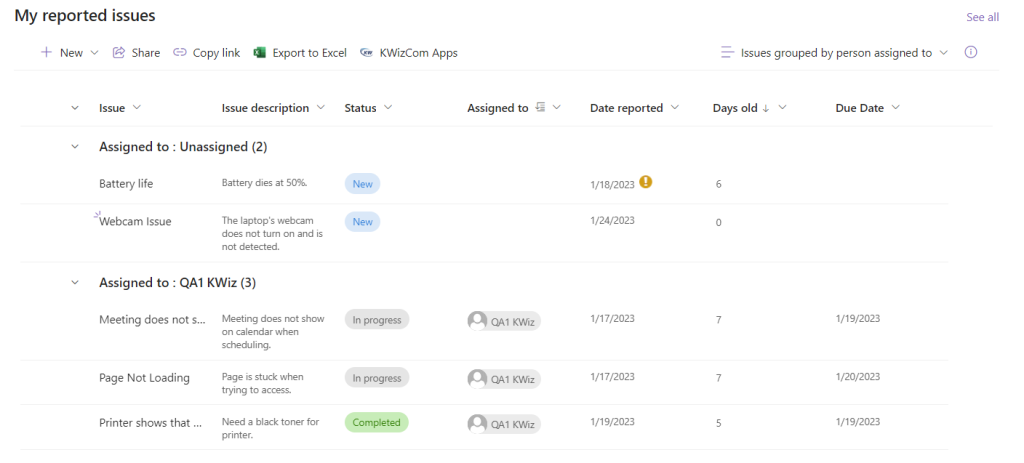Open the dropdown arrow beside New
This screenshot has width=1024, height=463.
point(94,53)
